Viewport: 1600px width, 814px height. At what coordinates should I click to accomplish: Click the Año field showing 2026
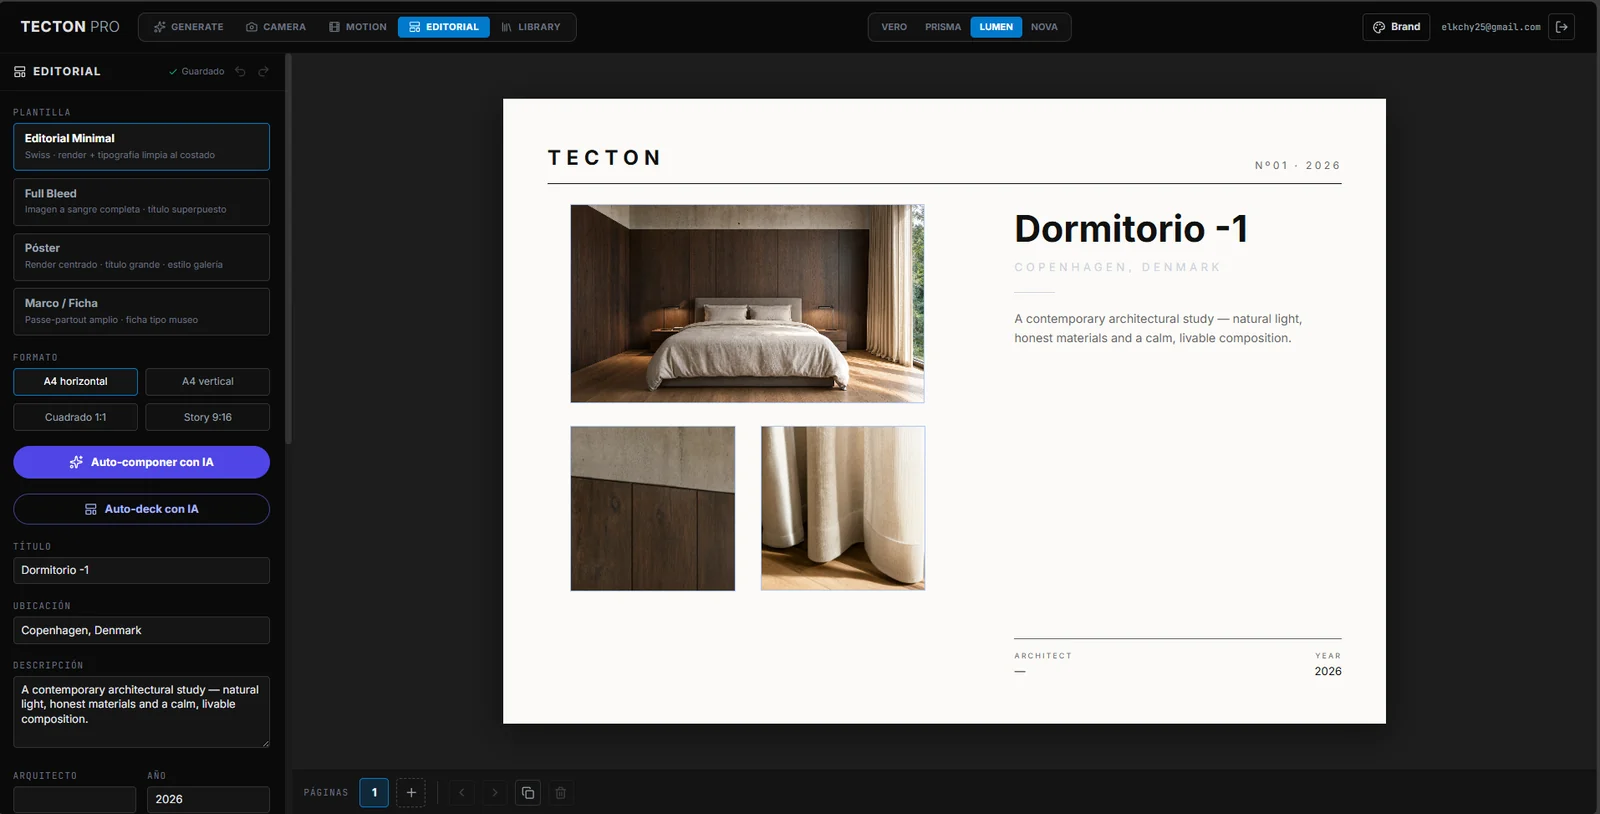(208, 799)
